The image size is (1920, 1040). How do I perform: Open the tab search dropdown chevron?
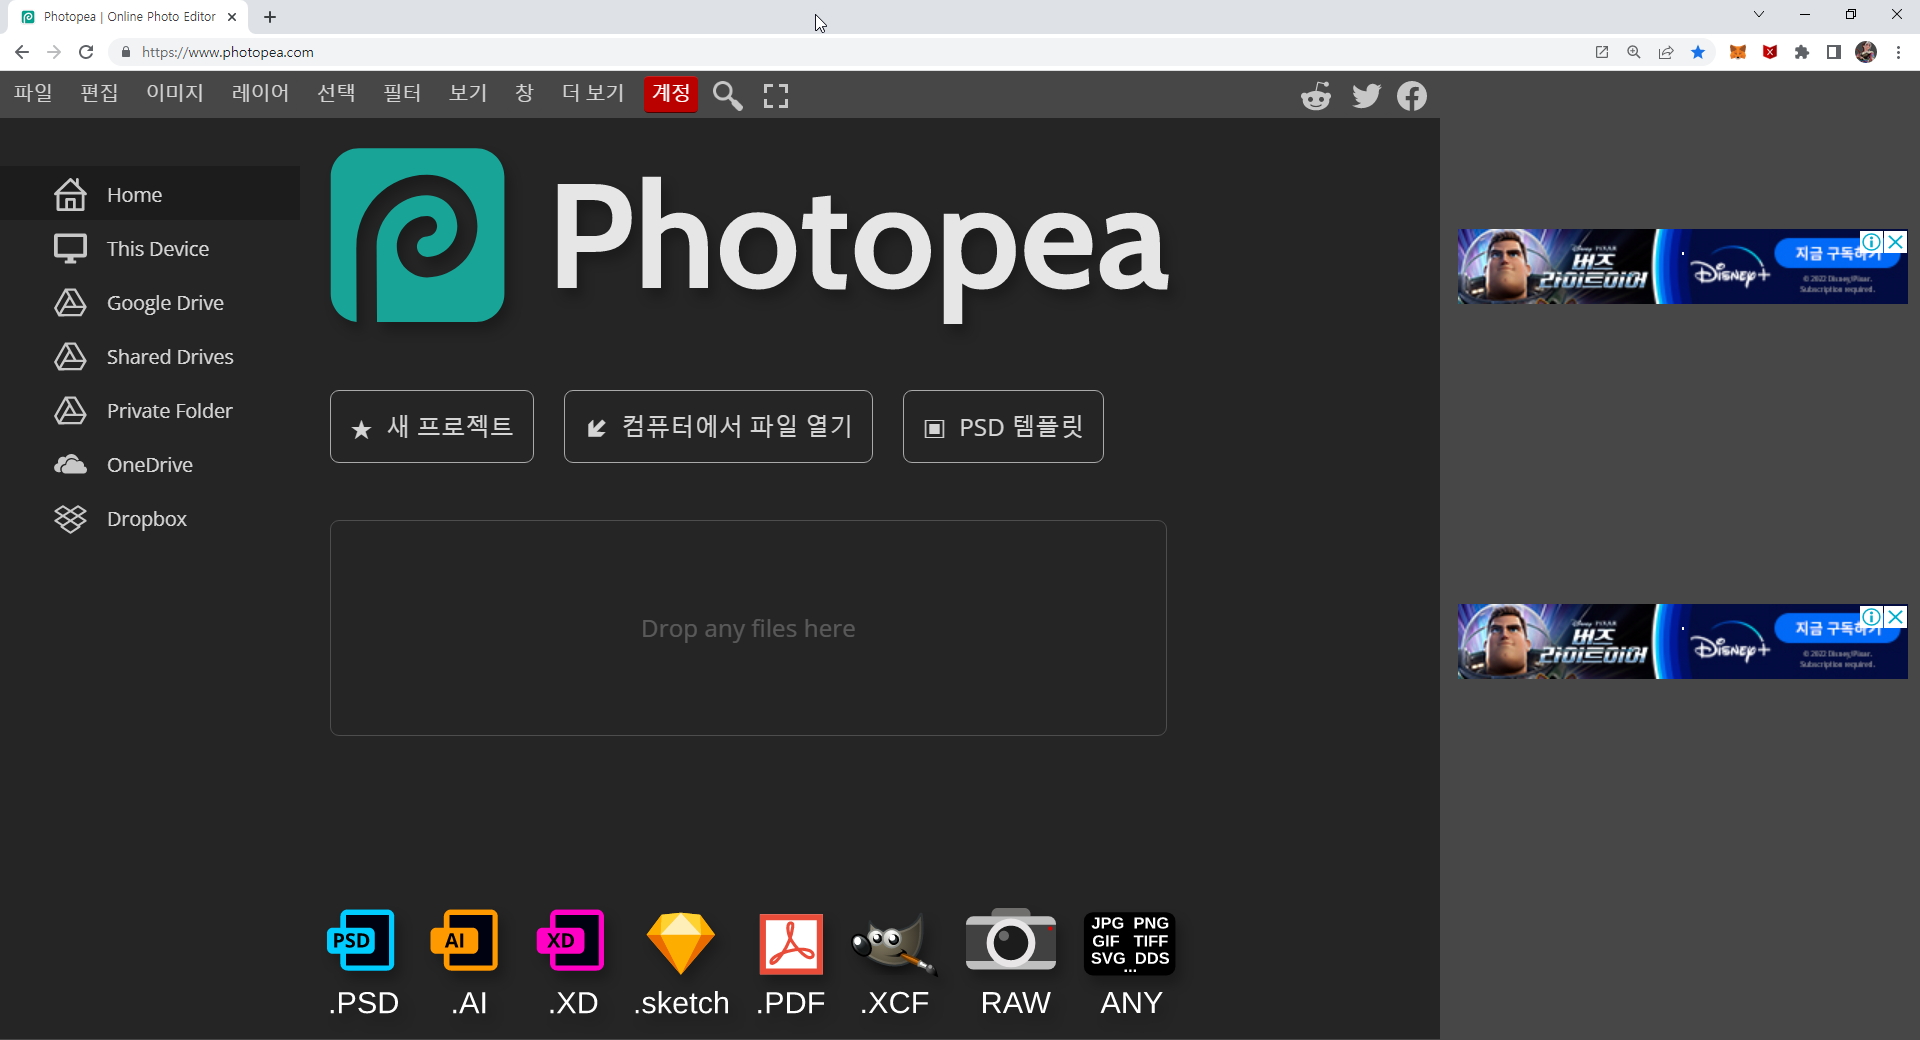click(1759, 14)
